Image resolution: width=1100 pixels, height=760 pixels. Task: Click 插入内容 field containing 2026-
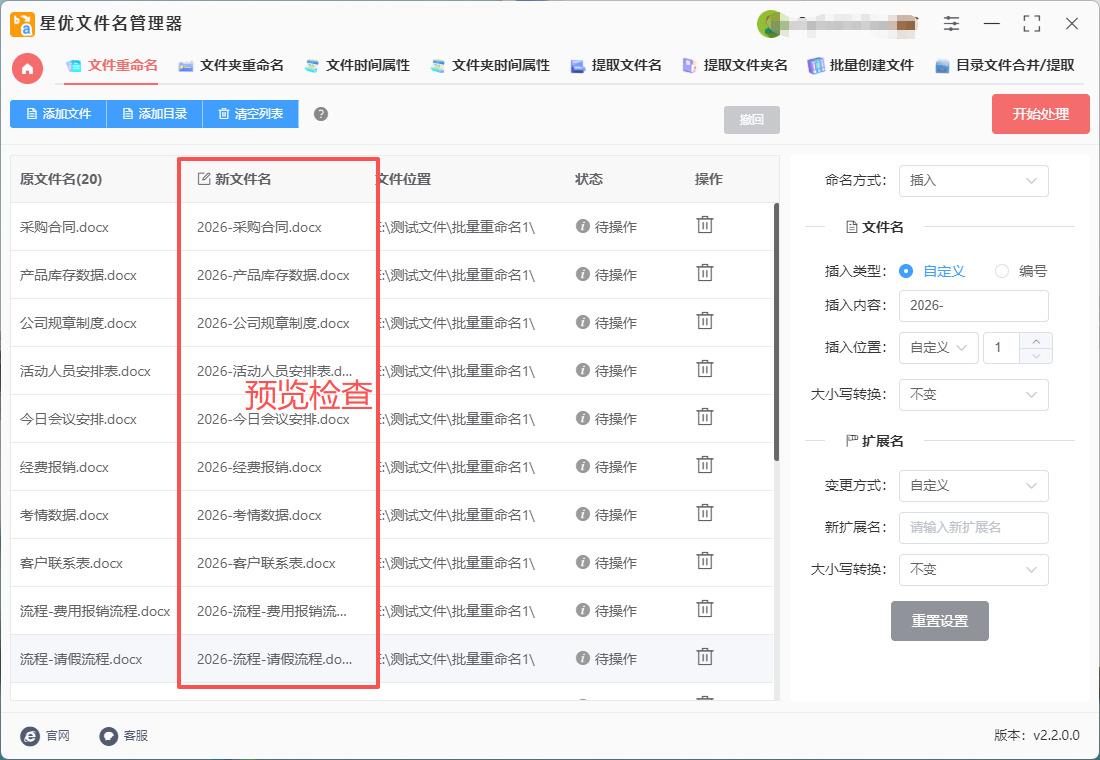[x=974, y=305]
